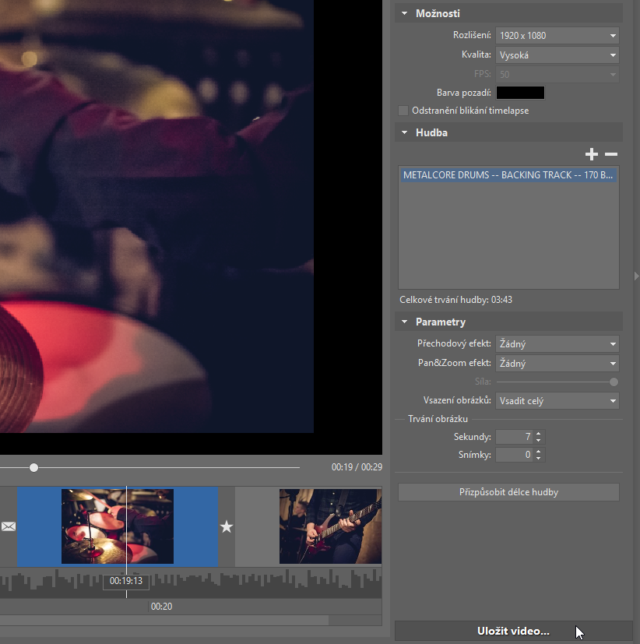Click Přizpůsobit délce hudby button
The height and width of the screenshot is (644, 640).
point(509,492)
